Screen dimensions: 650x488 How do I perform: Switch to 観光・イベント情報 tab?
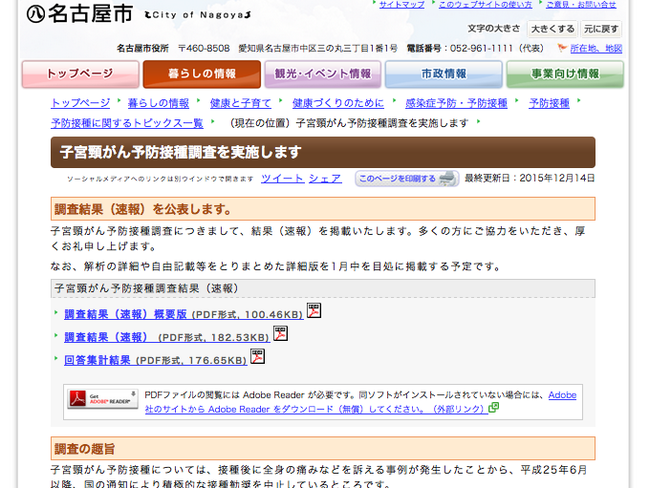click(322, 75)
